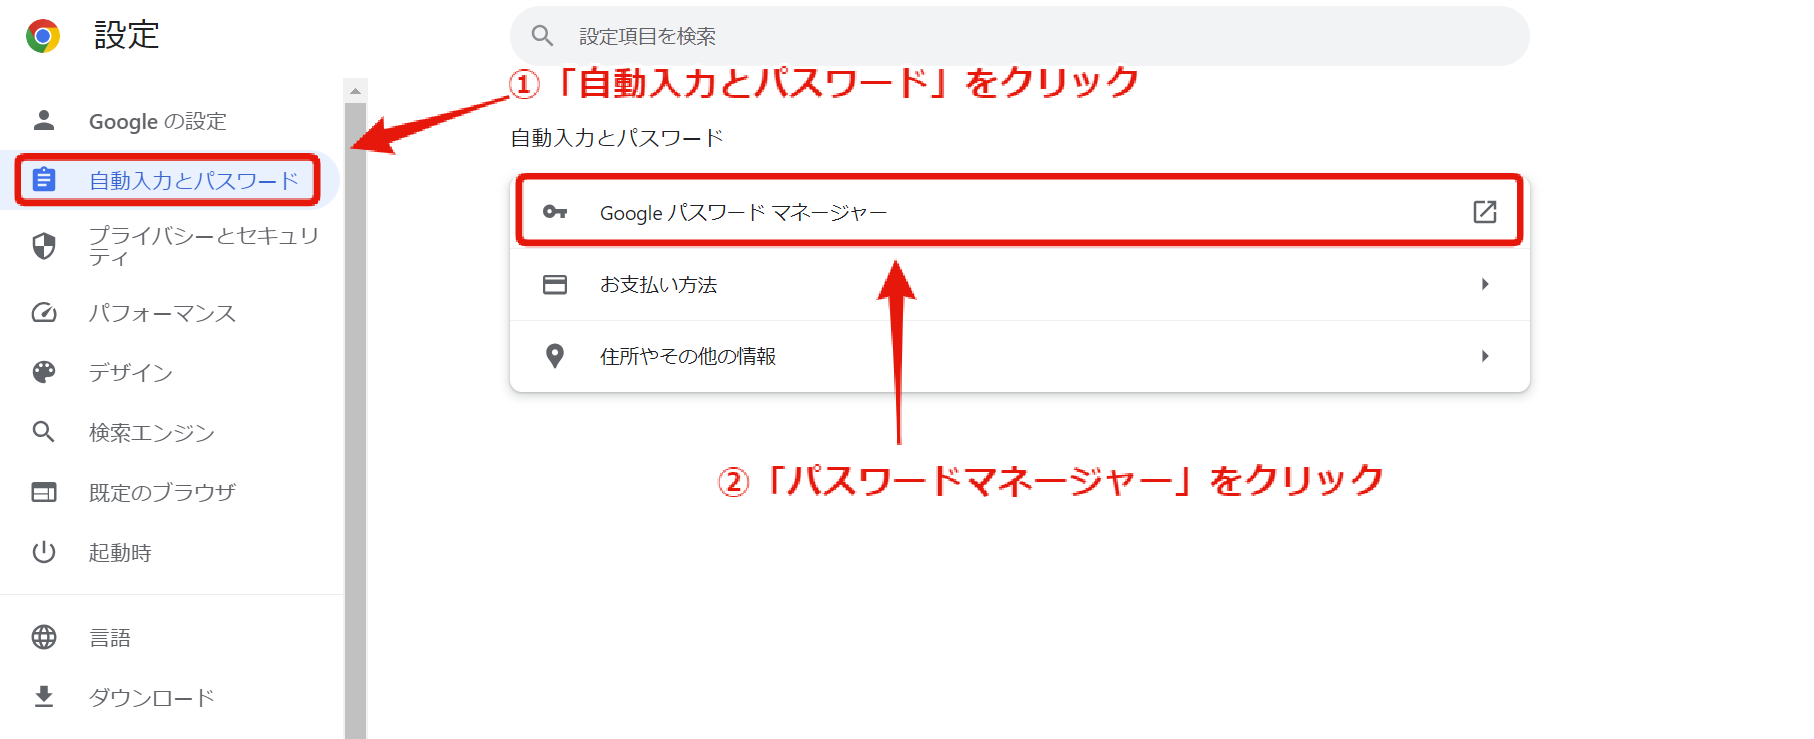Open Google の設定 in the sidebar

coord(158,121)
